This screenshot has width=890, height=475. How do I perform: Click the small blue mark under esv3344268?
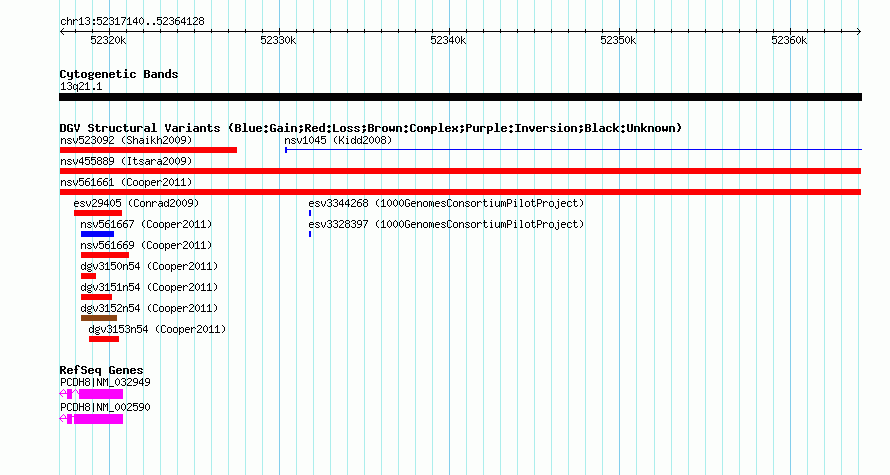(310, 213)
